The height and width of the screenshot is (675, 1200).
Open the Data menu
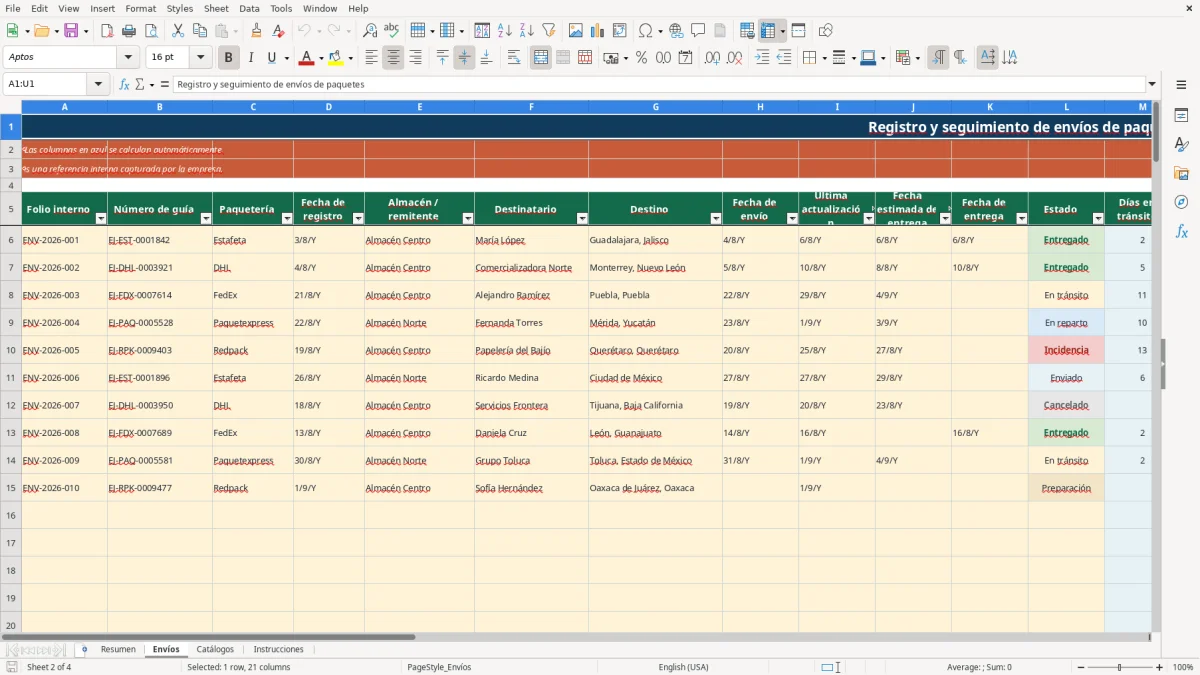click(249, 8)
